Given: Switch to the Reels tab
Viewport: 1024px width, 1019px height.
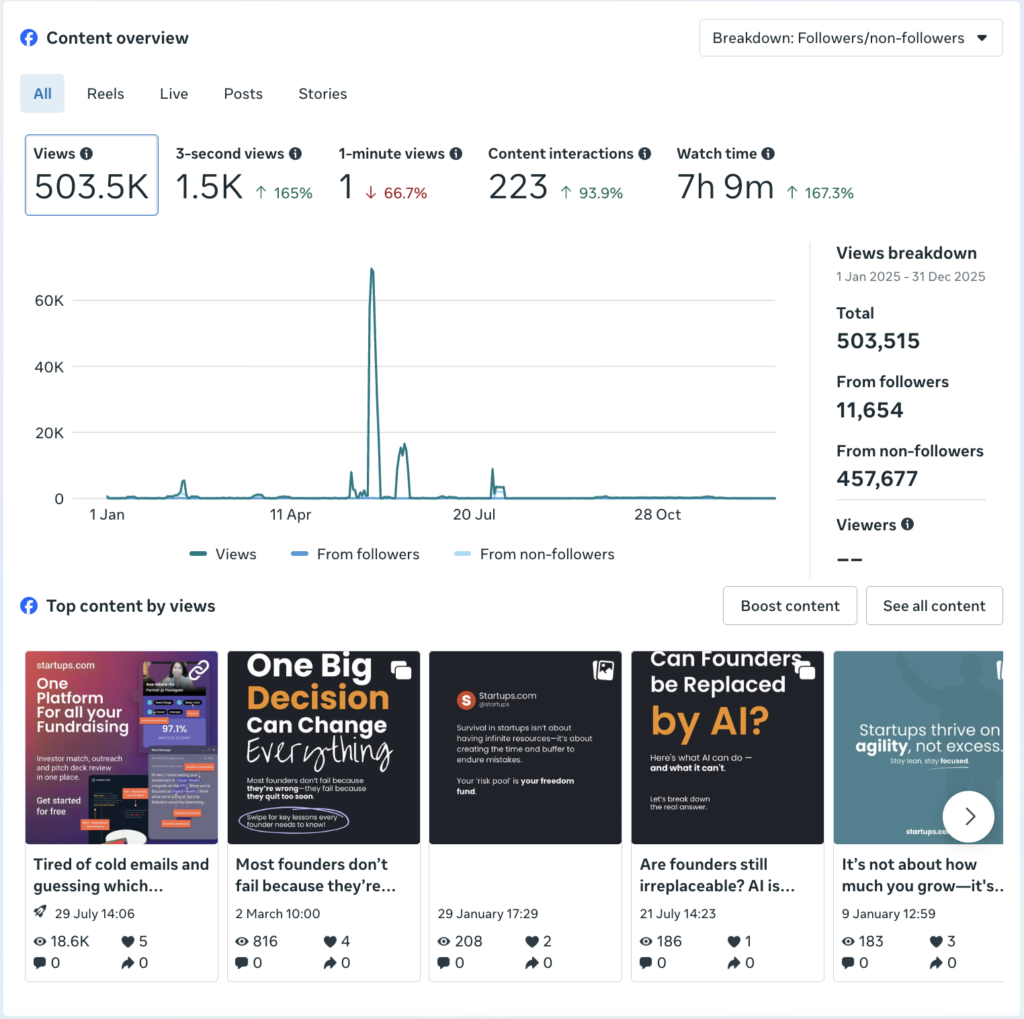Looking at the screenshot, I should 105,93.
